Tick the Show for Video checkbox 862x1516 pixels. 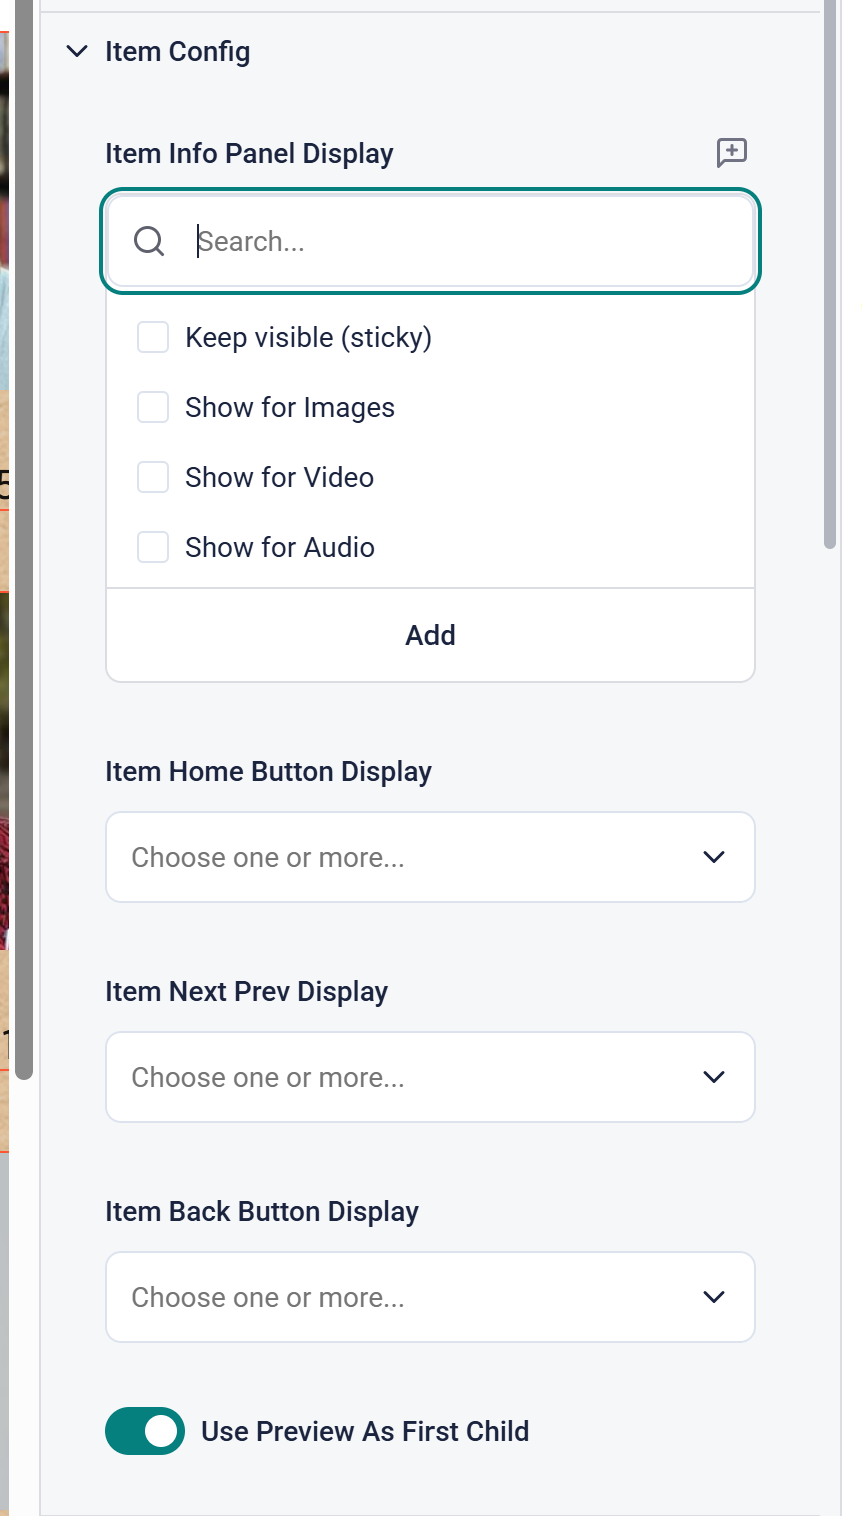(153, 478)
